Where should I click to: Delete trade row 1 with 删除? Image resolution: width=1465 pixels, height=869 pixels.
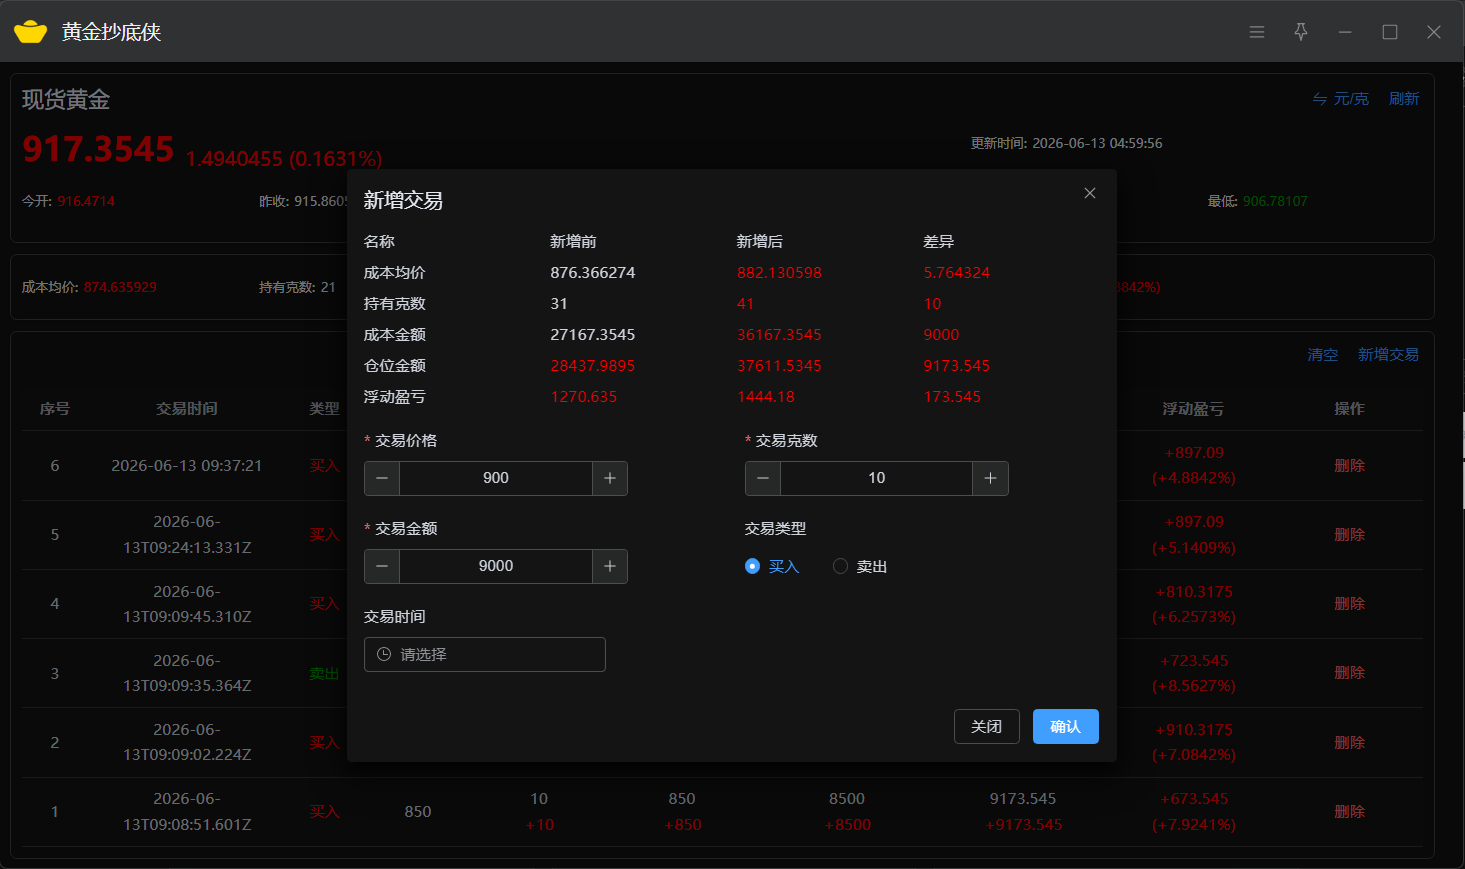(1349, 811)
